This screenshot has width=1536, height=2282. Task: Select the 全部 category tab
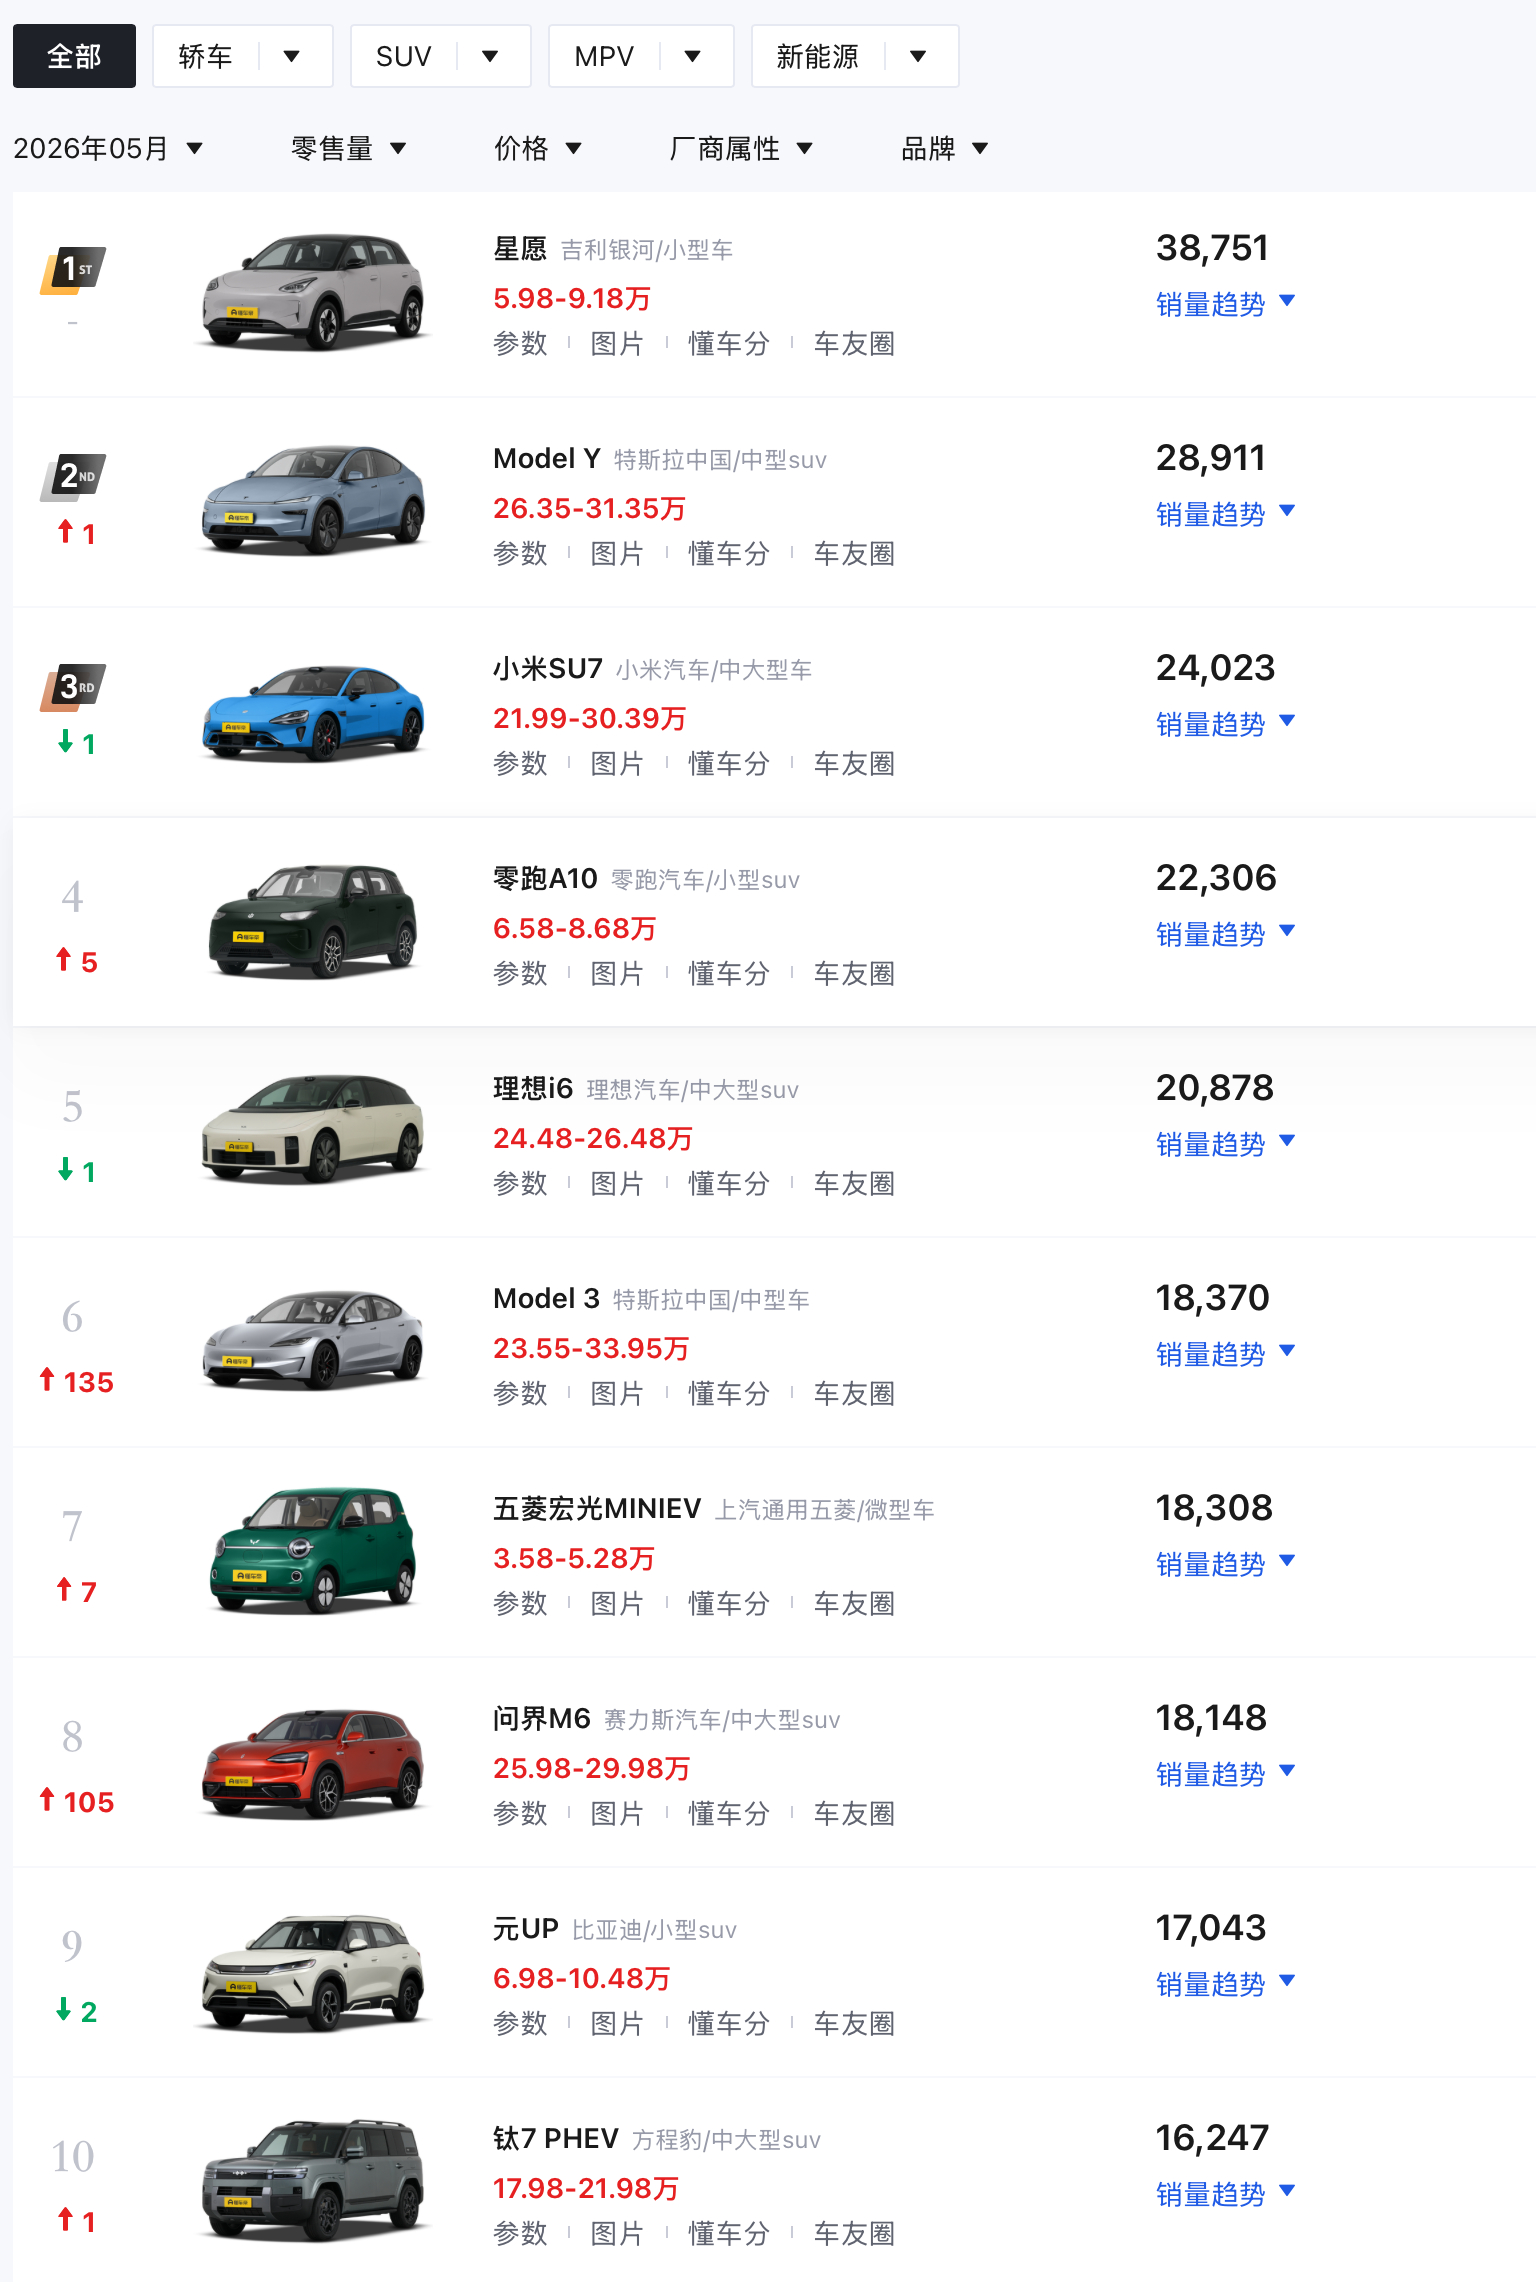point(74,56)
